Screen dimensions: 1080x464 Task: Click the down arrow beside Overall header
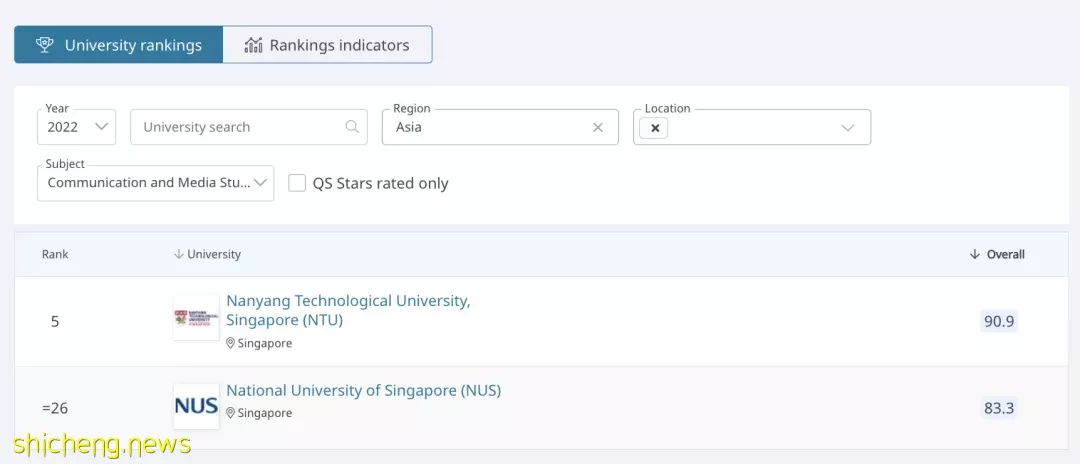click(975, 254)
